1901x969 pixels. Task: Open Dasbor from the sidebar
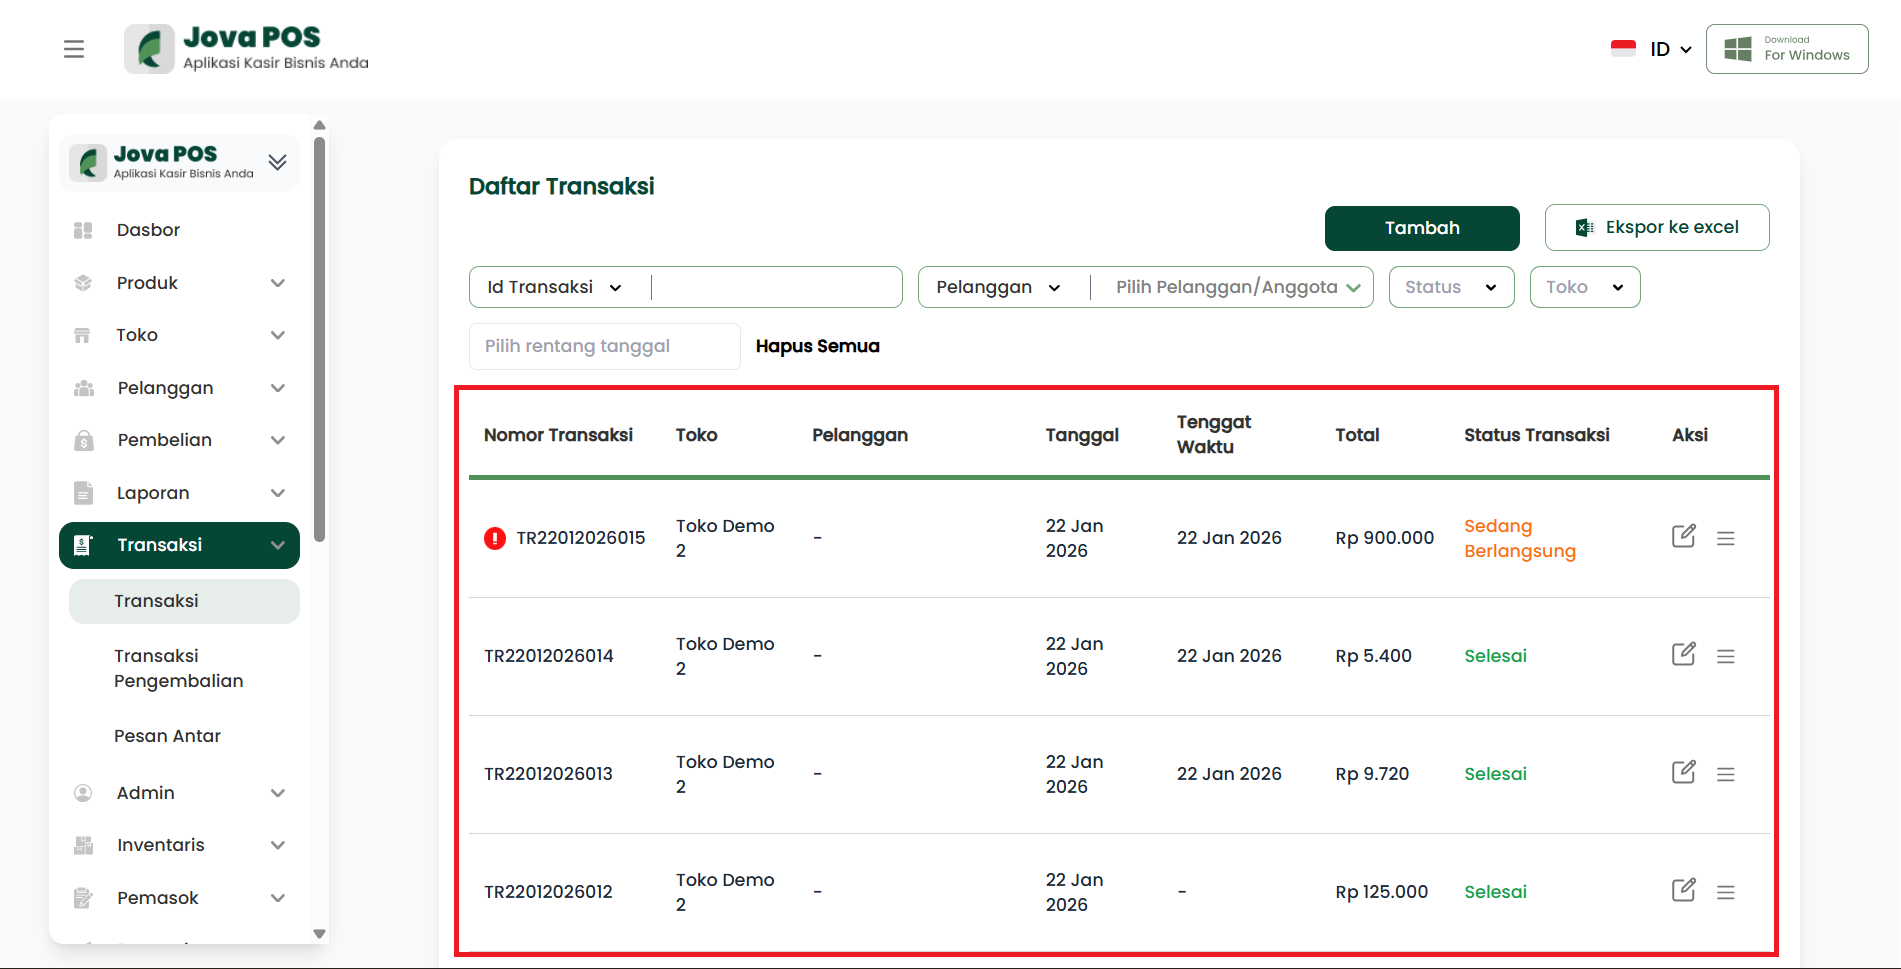(x=148, y=230)
